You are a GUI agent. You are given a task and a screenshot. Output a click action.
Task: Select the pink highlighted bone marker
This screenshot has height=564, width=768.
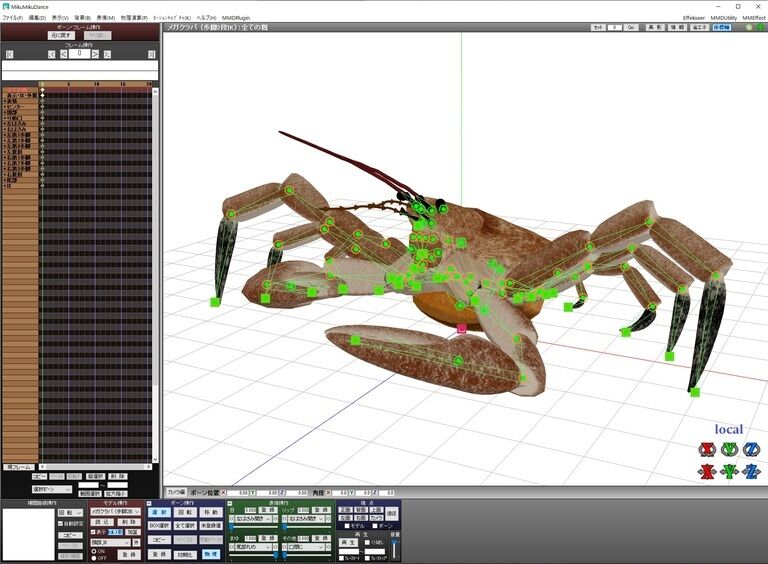click(461, 329)
